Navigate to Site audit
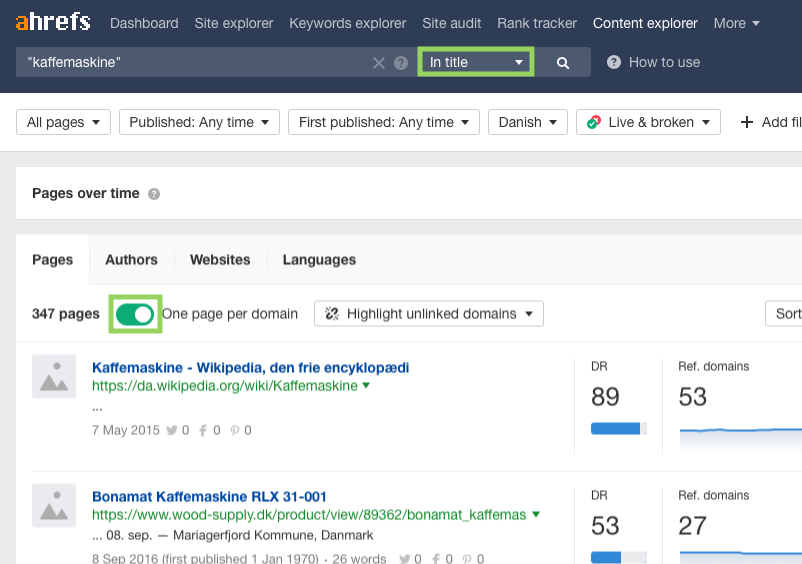 452,23
